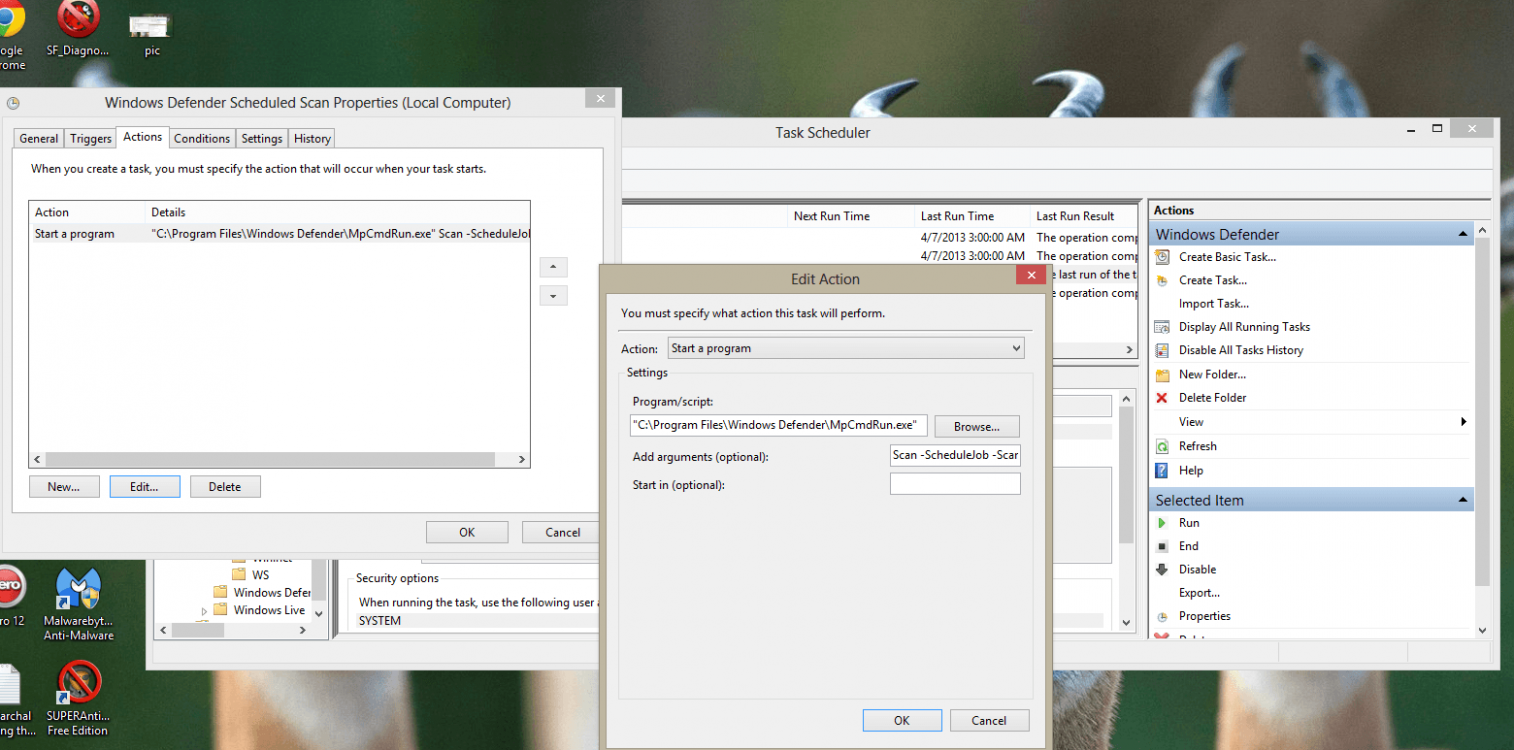Image resolution: width=1514 pixels, height=750 pixels.
Task: Click the End stop square icon
Action: coord(1162,546)
